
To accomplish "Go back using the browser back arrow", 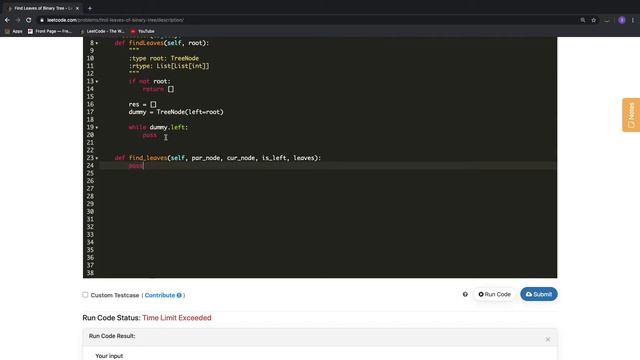I will (x=7, y=20).
